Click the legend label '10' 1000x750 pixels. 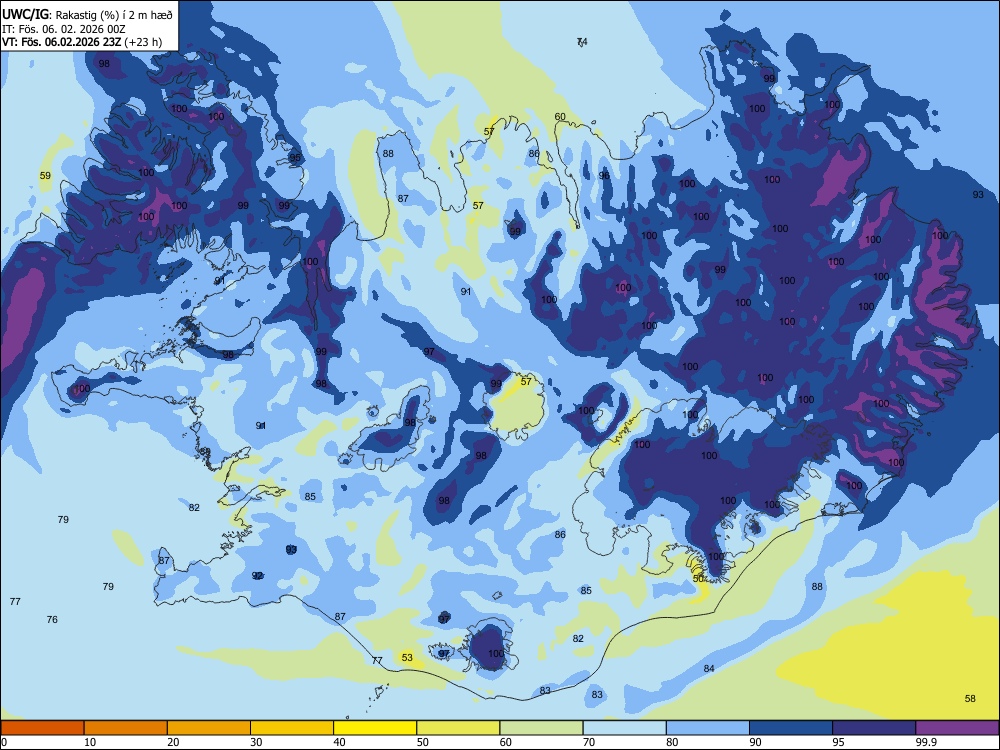(x=90, y=742)
